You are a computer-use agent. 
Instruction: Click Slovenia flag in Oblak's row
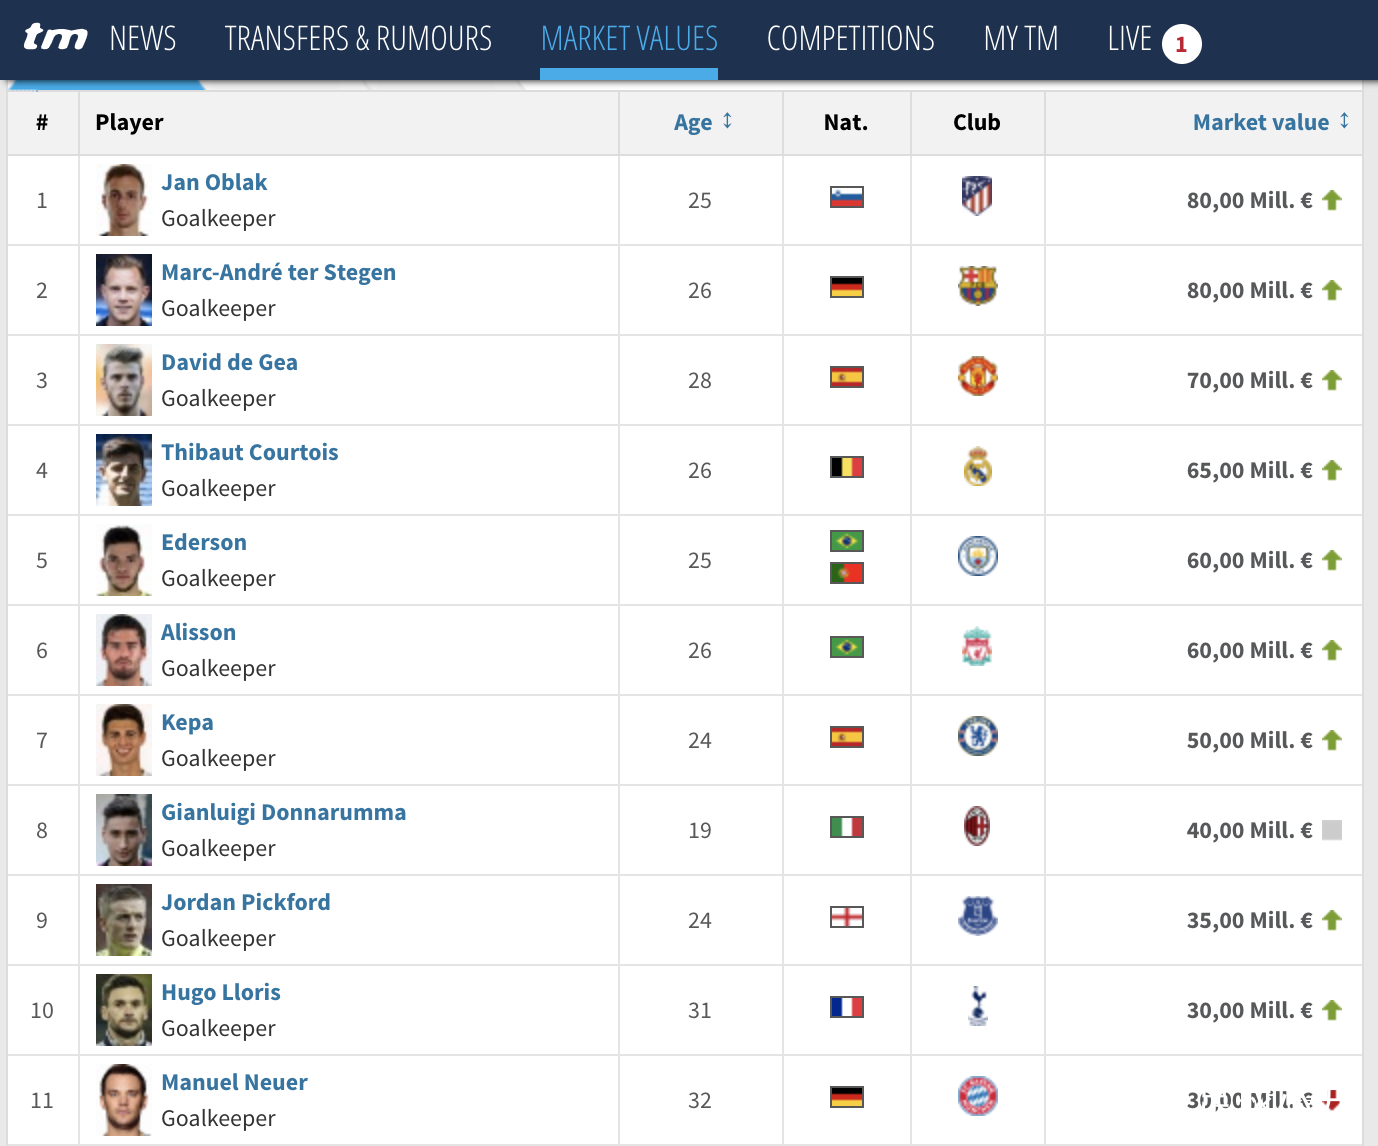pyautogui.click(x=846, y=197)
